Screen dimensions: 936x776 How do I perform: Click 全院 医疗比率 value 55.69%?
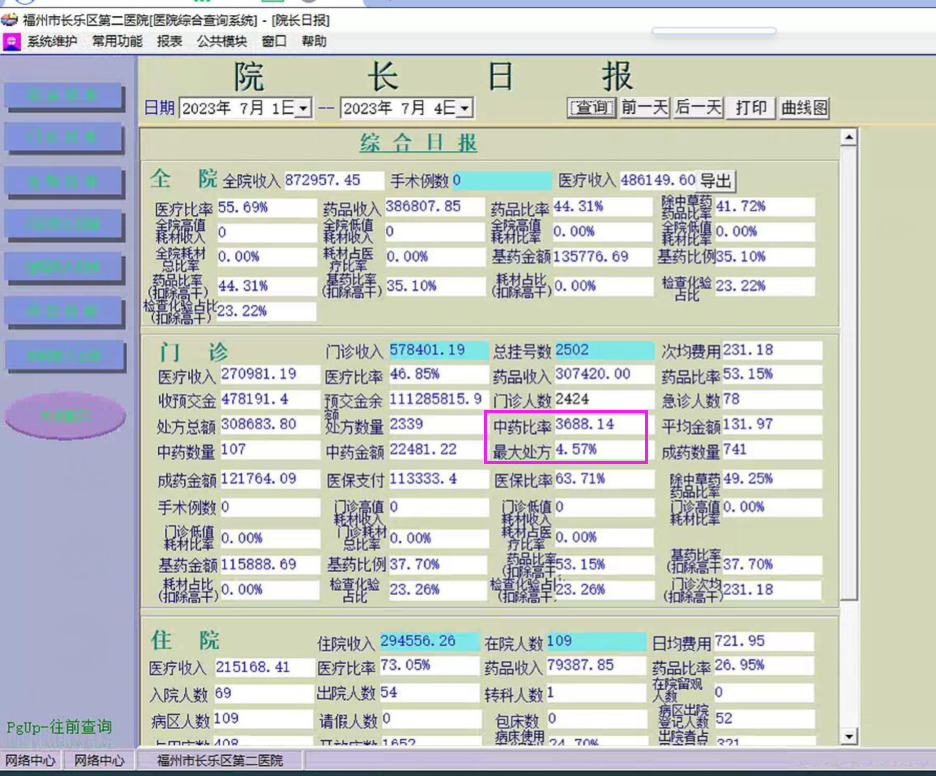267,207
